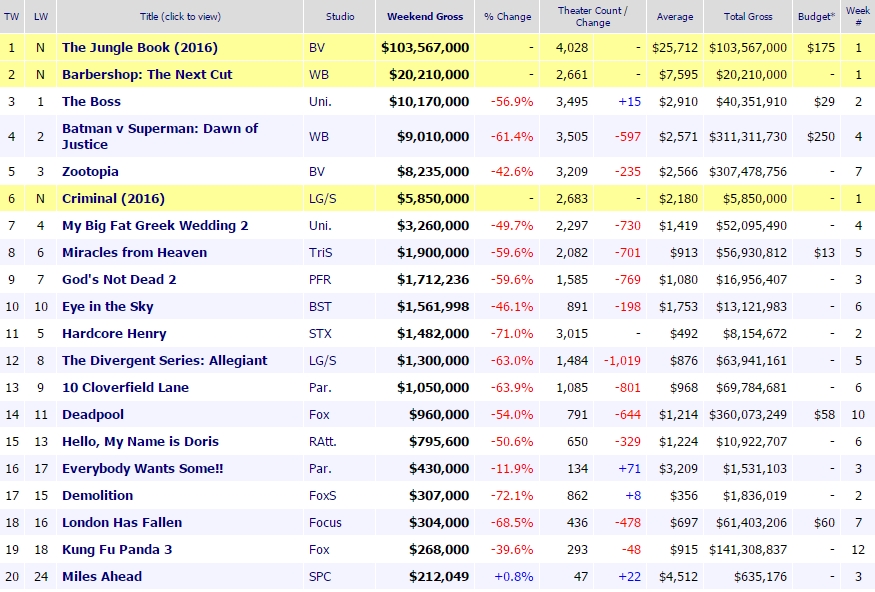Viewport: 875px width, 592px height.
Task: Open Par. studio link in 10 Cloverfield Lane row
Action: point(320,387)
